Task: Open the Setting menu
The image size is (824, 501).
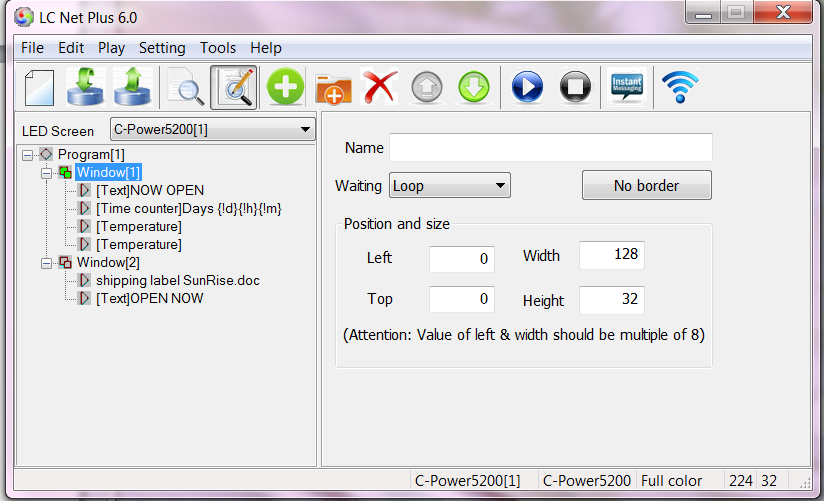Action: [x=162, y=48]
